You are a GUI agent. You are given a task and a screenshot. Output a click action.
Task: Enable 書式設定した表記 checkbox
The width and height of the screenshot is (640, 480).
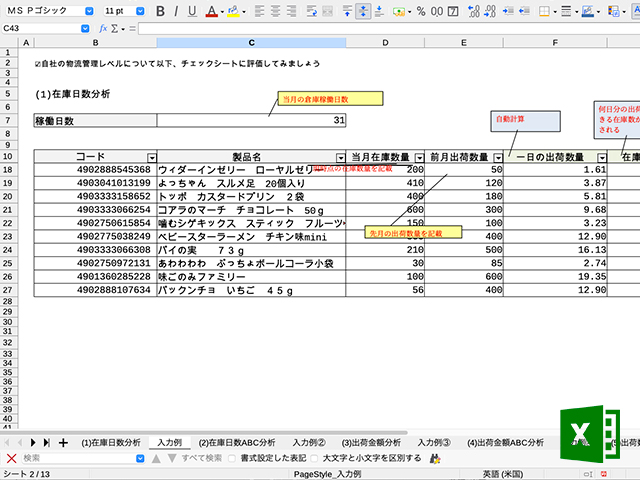point(232,458)
